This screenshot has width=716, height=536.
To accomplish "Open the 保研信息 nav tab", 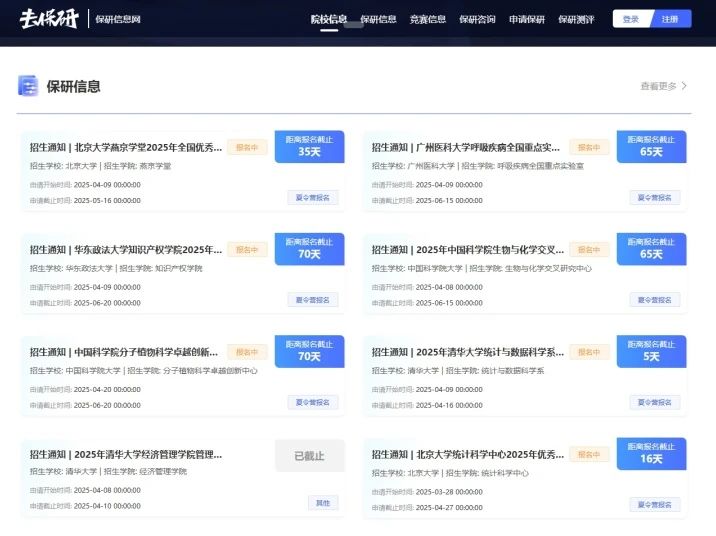I will click(x=378, y=19).
